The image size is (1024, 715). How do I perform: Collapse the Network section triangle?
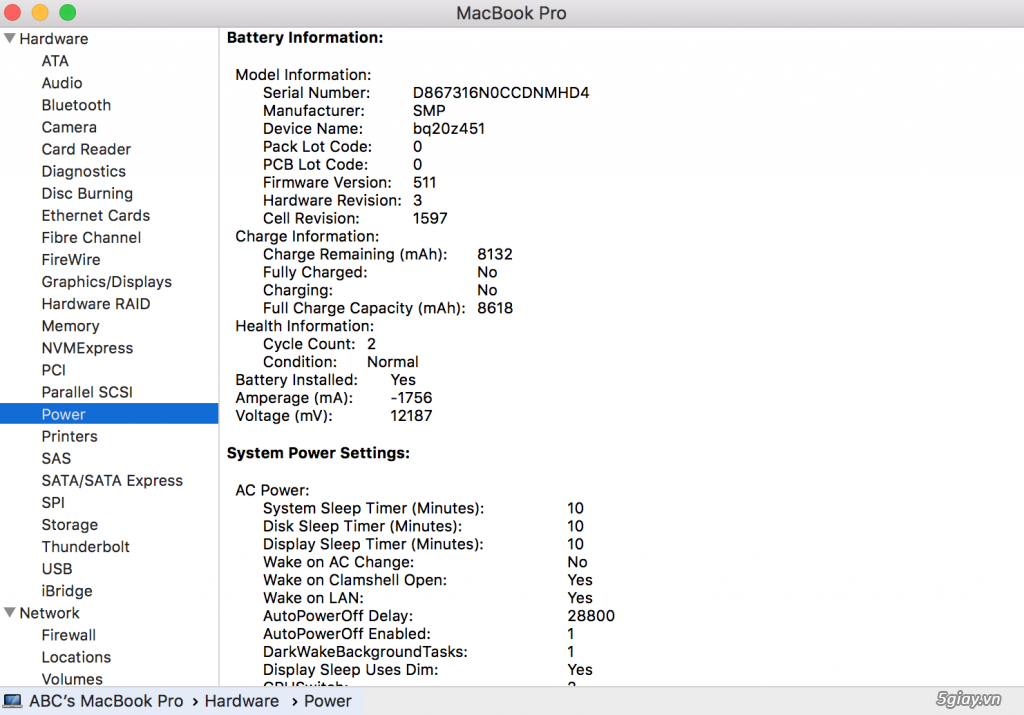click(9, 613)
